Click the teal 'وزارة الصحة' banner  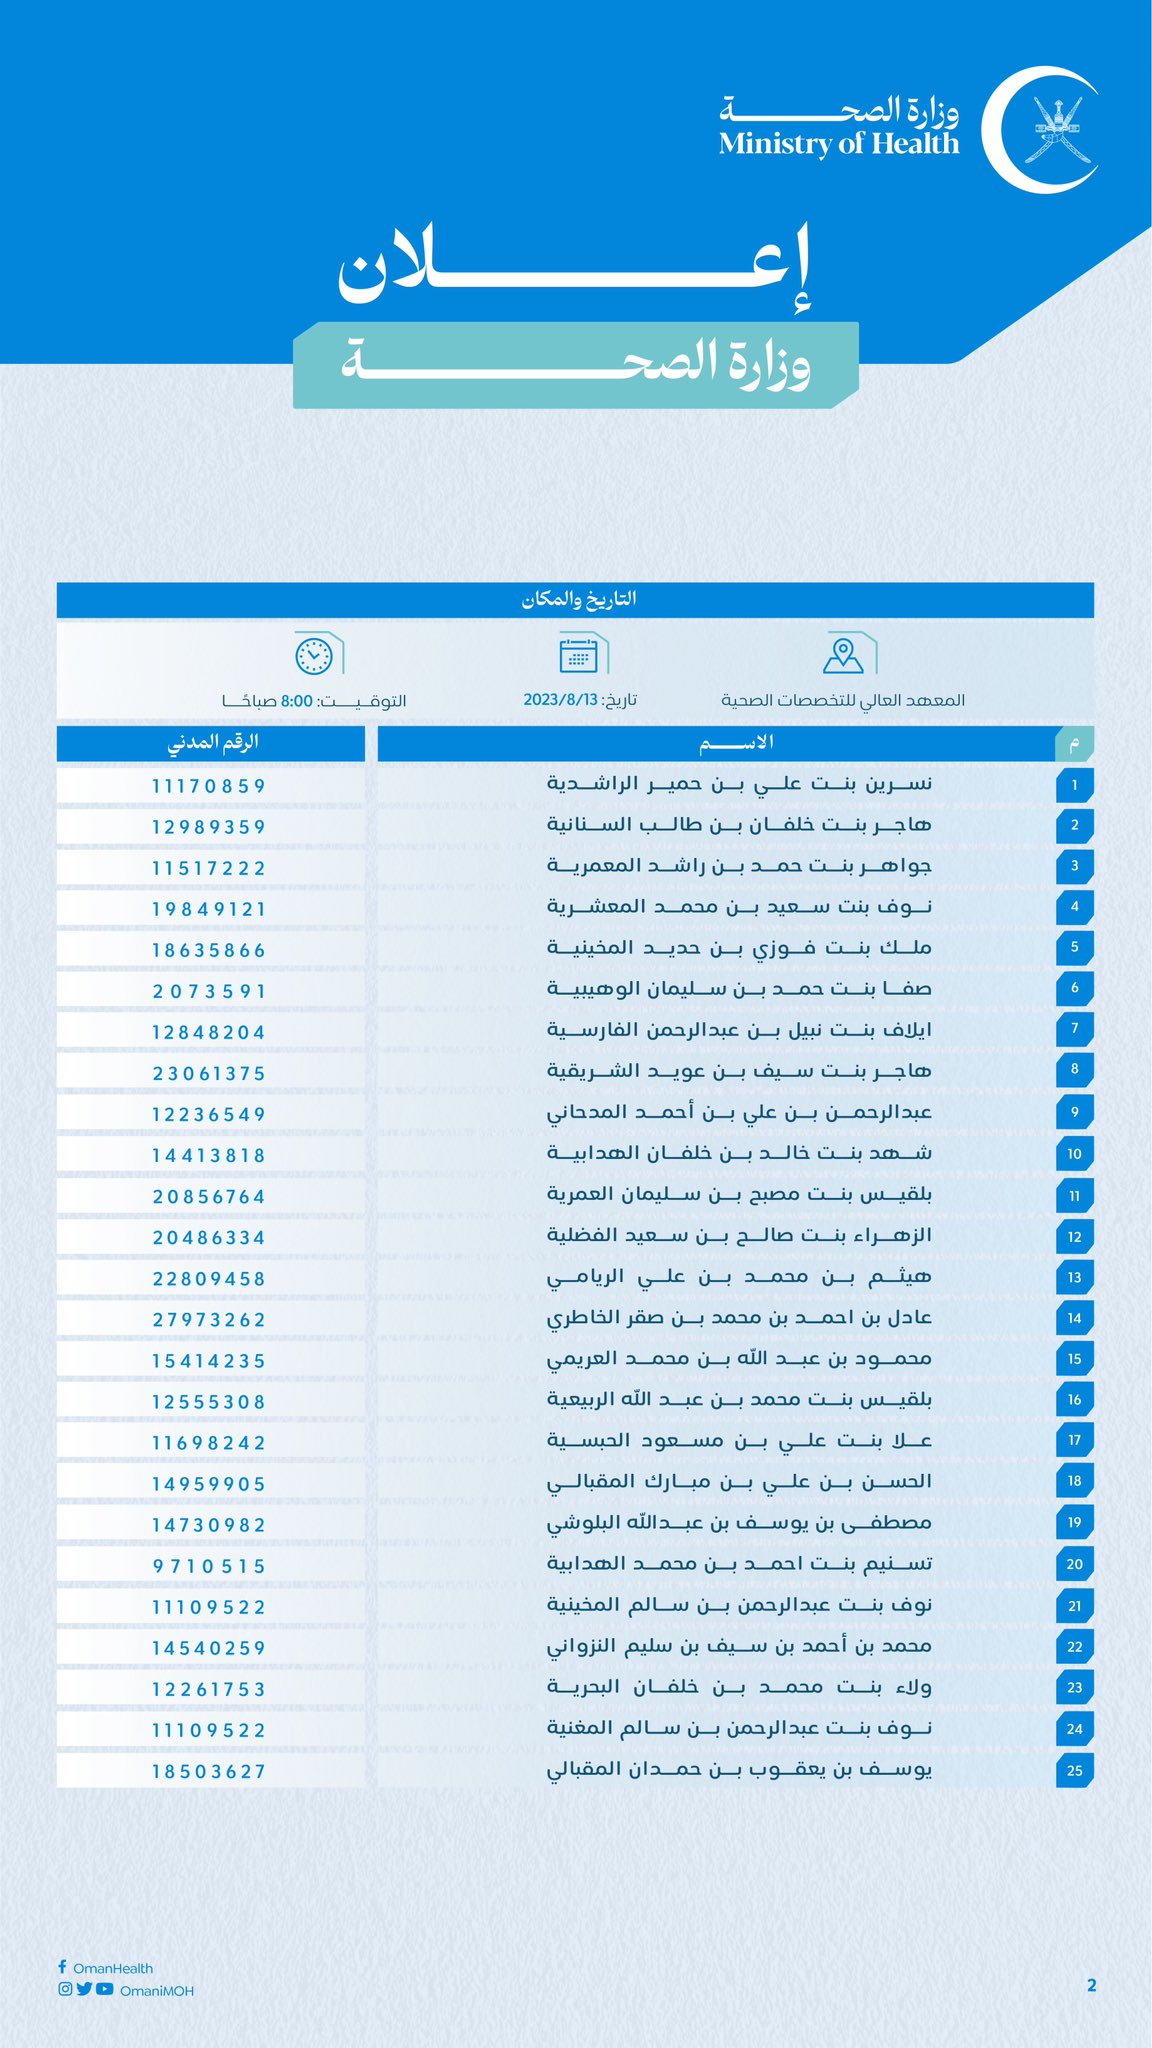[576, 365]
